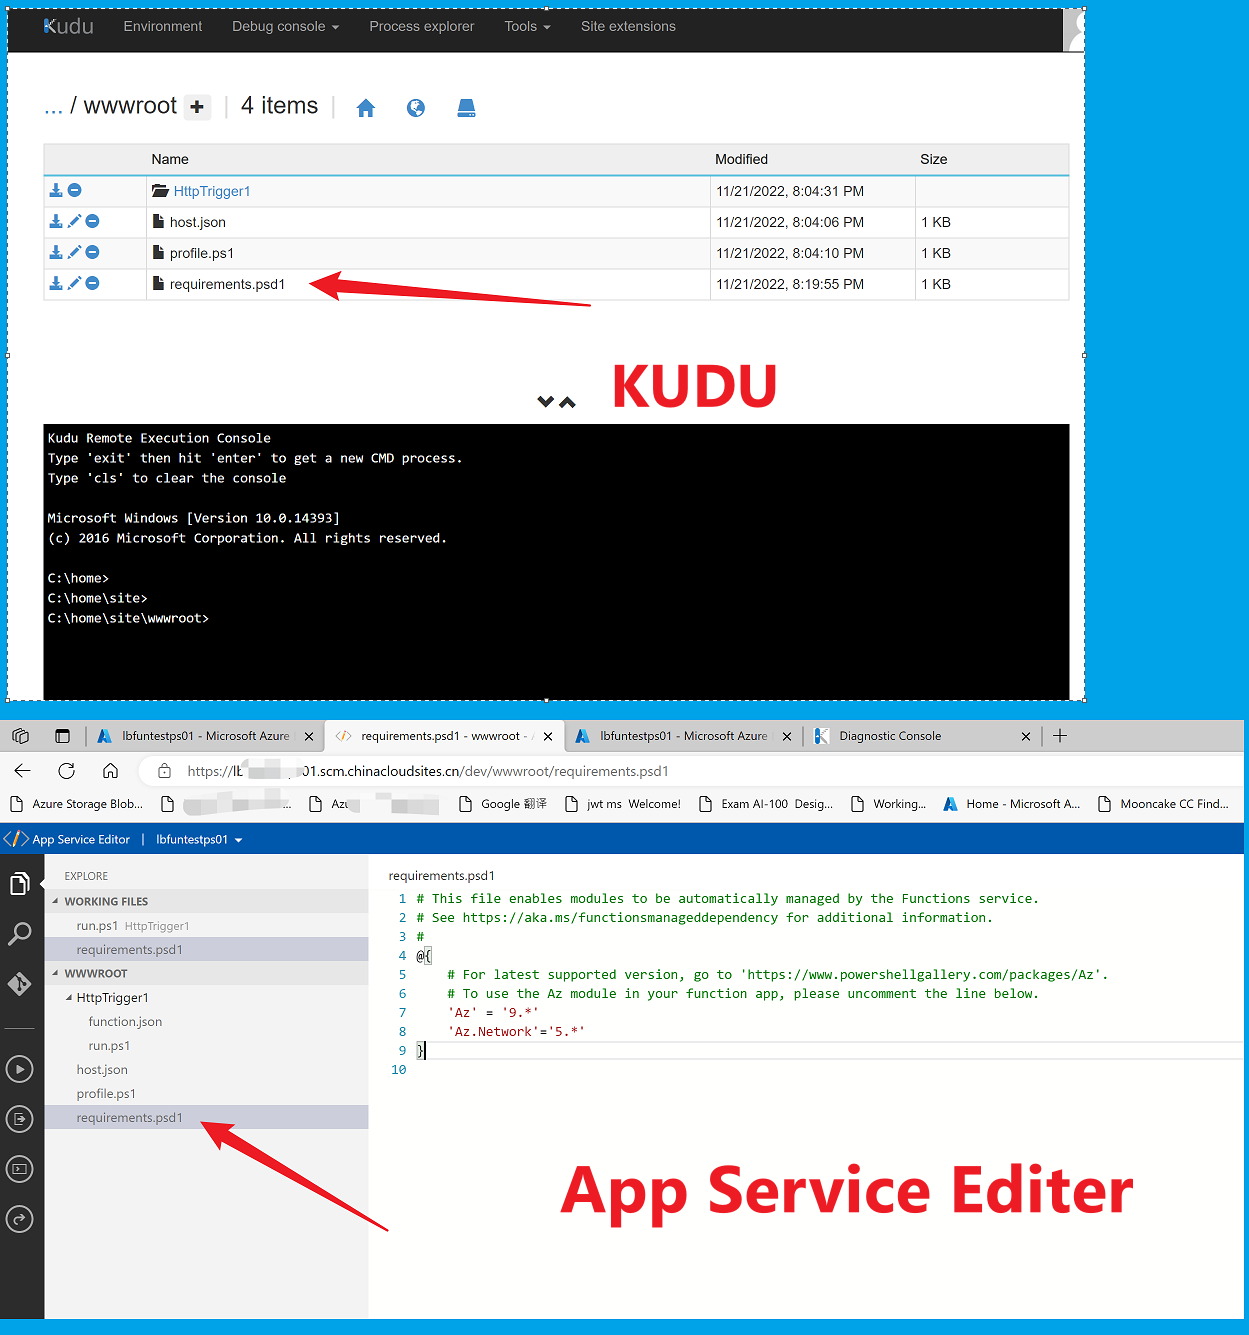Download the requirements.psd1 file in Kudu
1249x1335 pixels.
(x=56, y=283)
